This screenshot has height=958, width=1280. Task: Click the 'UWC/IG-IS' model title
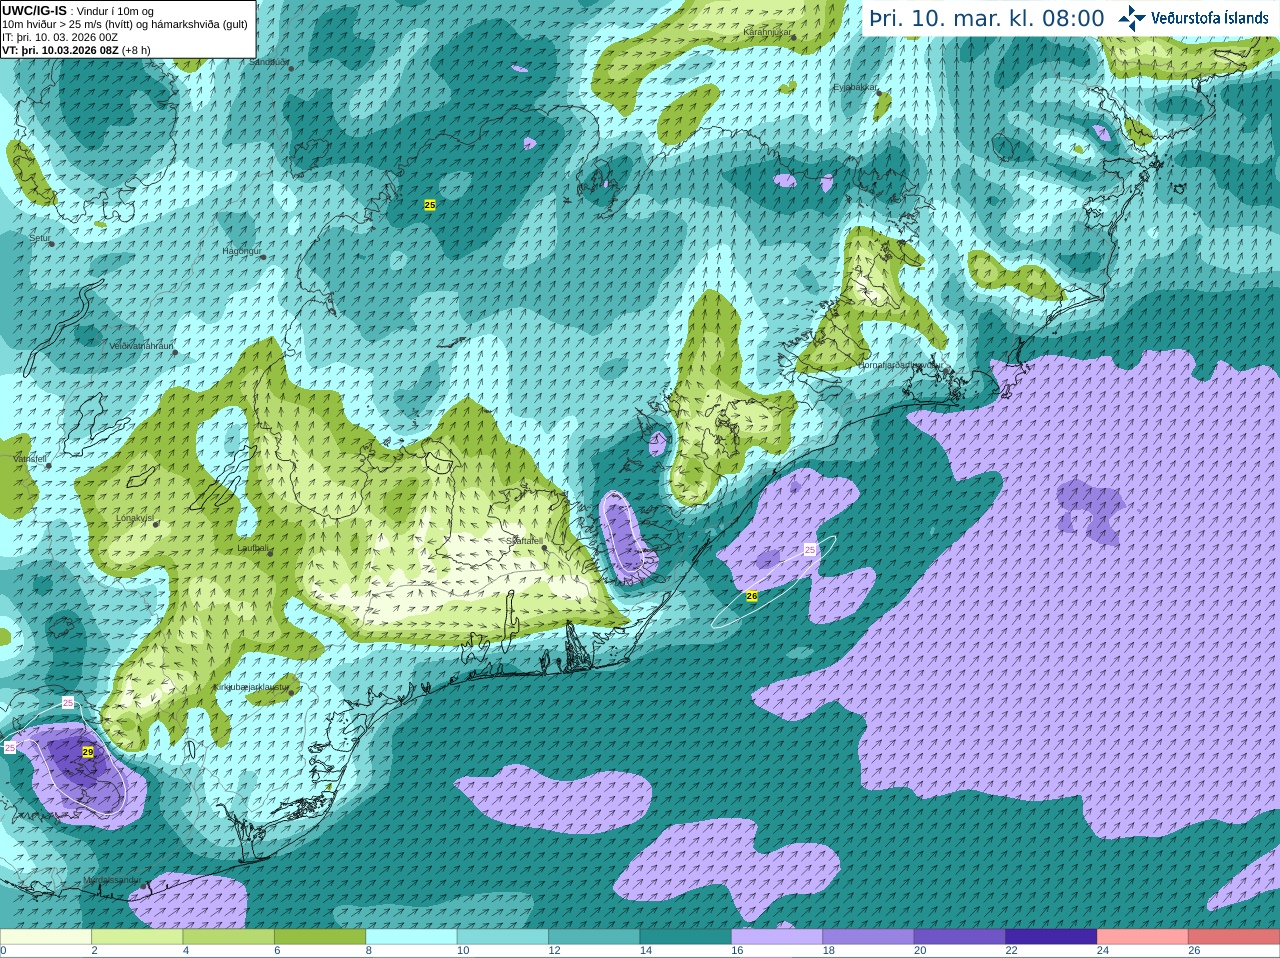tap(34, 10)
